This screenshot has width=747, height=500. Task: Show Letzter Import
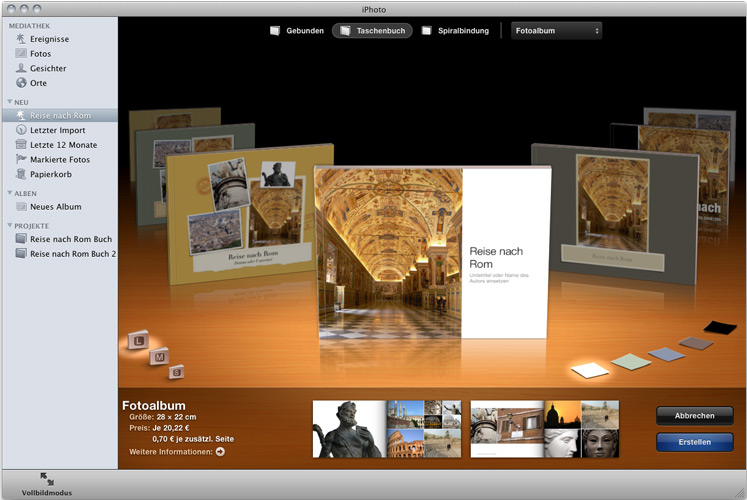click(55, 130)
